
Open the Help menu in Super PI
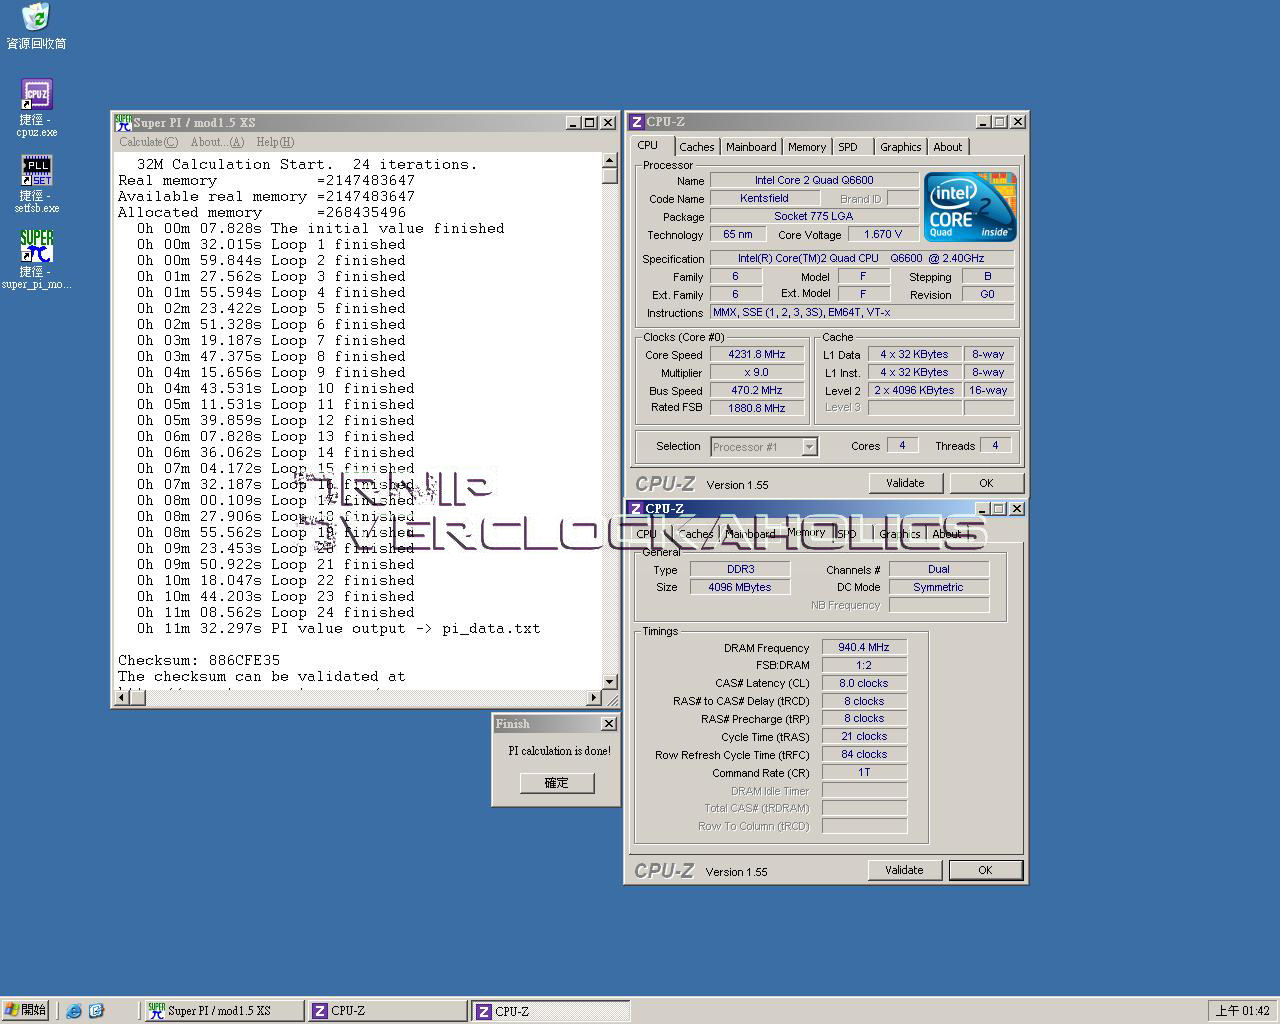coord(274,142)
